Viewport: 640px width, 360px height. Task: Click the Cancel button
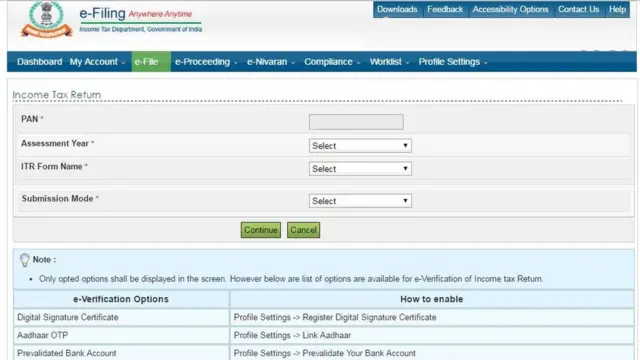303,230
